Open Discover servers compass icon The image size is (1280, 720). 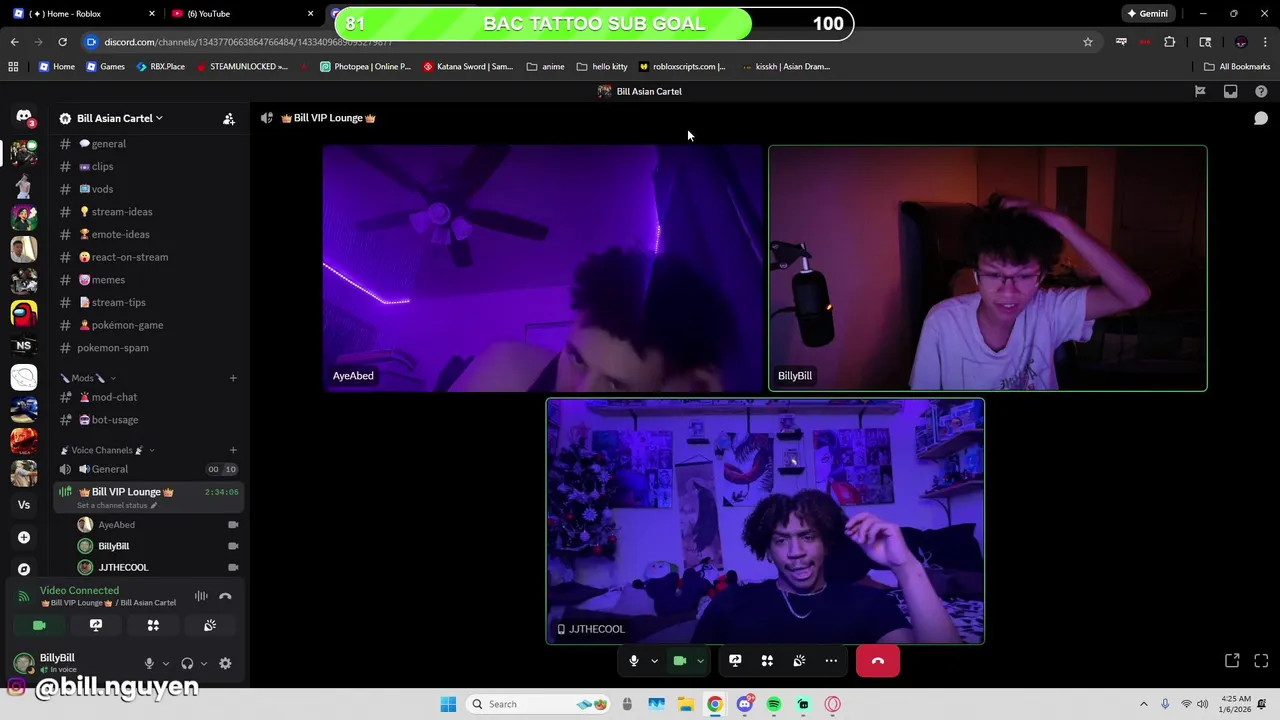(x=24, y=569)
